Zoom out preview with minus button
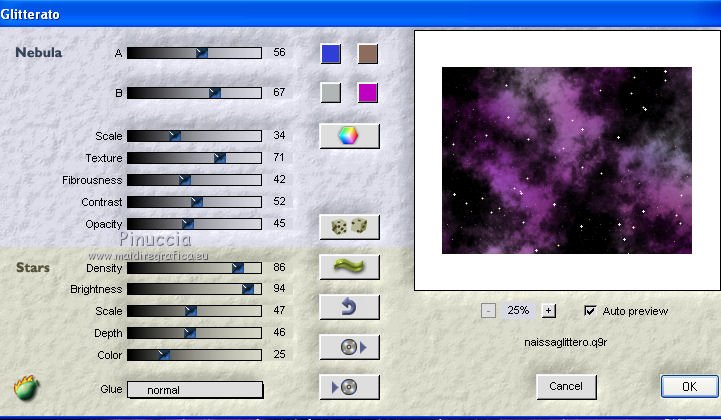Viewport: 721px width, 420px height. (488, 311)
